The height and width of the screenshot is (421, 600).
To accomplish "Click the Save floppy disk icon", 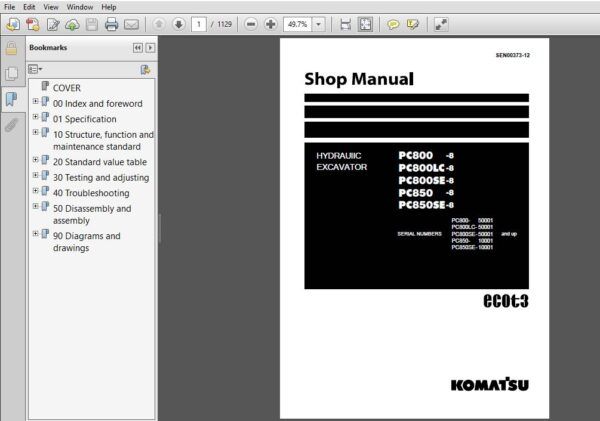I will [92, 24].
